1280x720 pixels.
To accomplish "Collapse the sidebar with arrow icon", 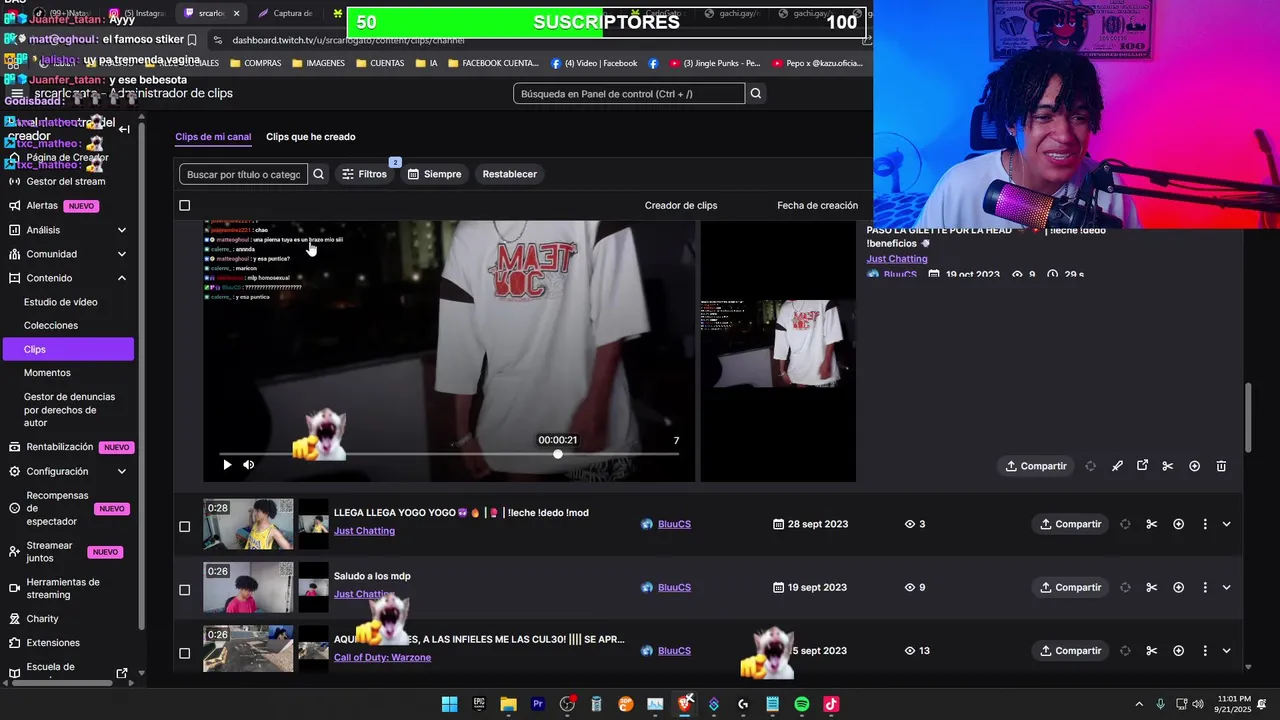I will click(x=124, y=129).
